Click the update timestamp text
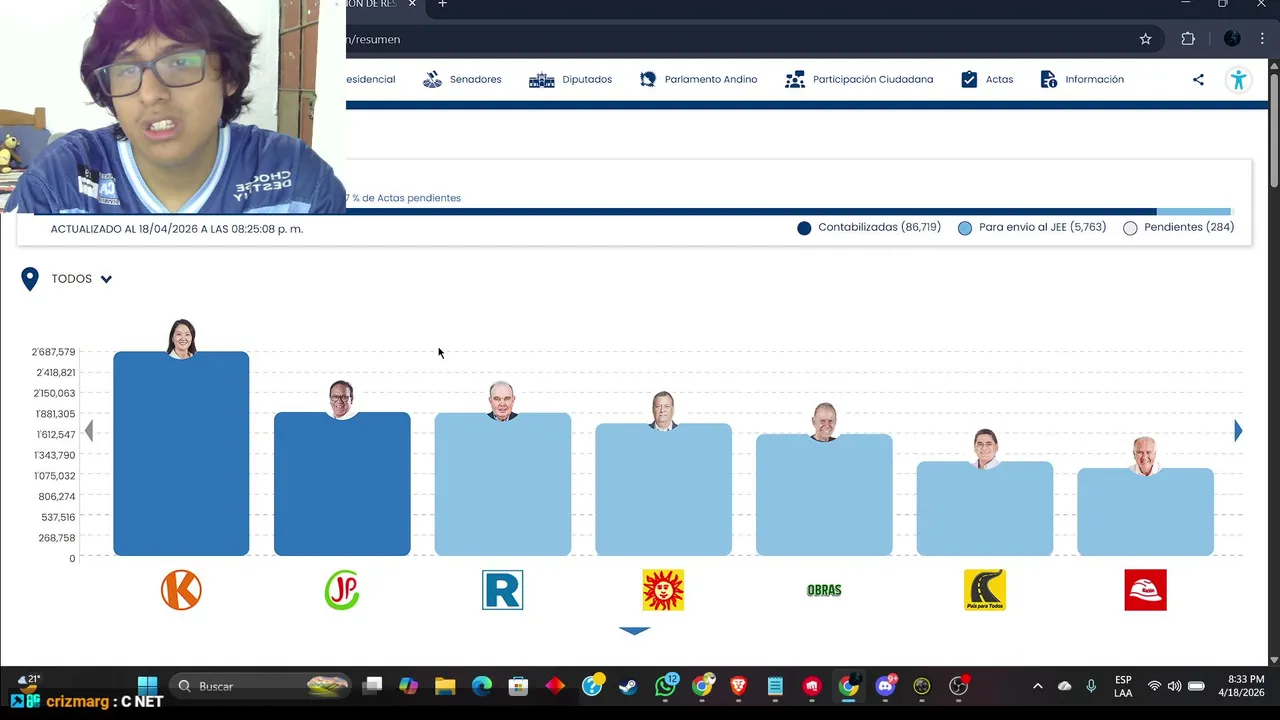 (177, 229)
